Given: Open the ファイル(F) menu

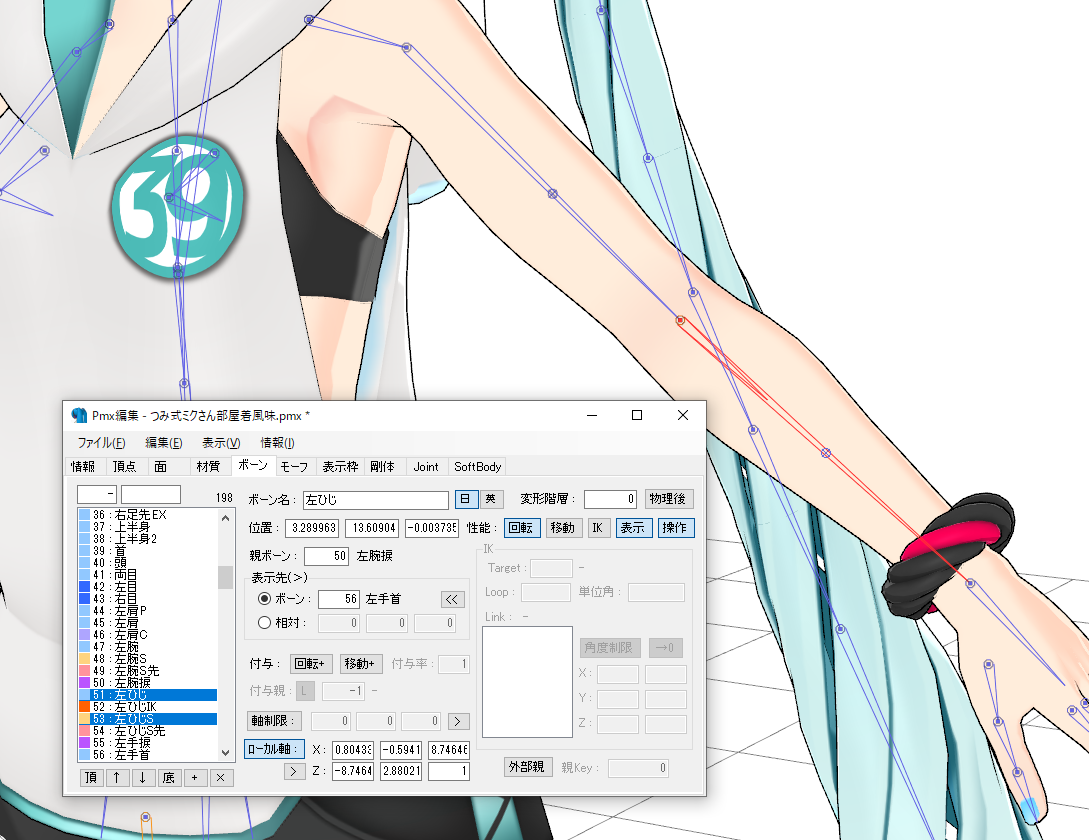Looking at the screenshot, I should 101,443.
